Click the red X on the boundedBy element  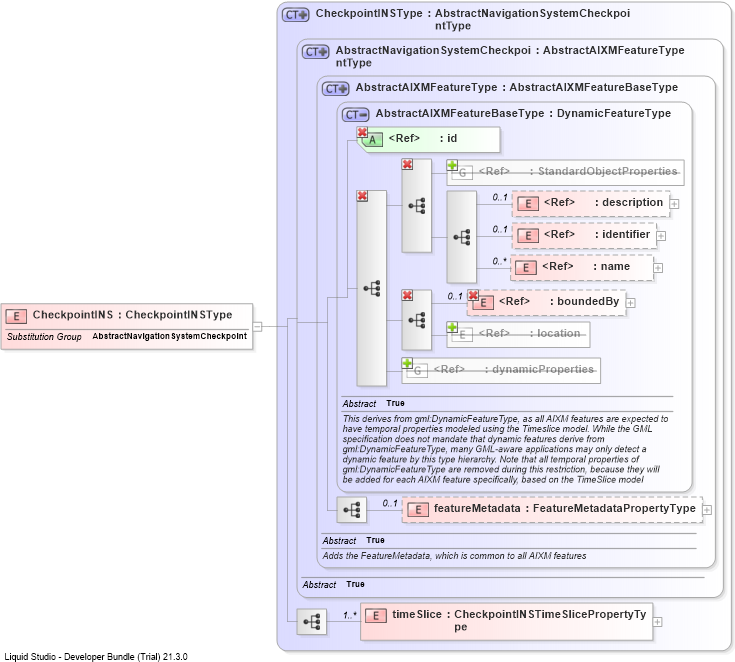tap(473, 295)
